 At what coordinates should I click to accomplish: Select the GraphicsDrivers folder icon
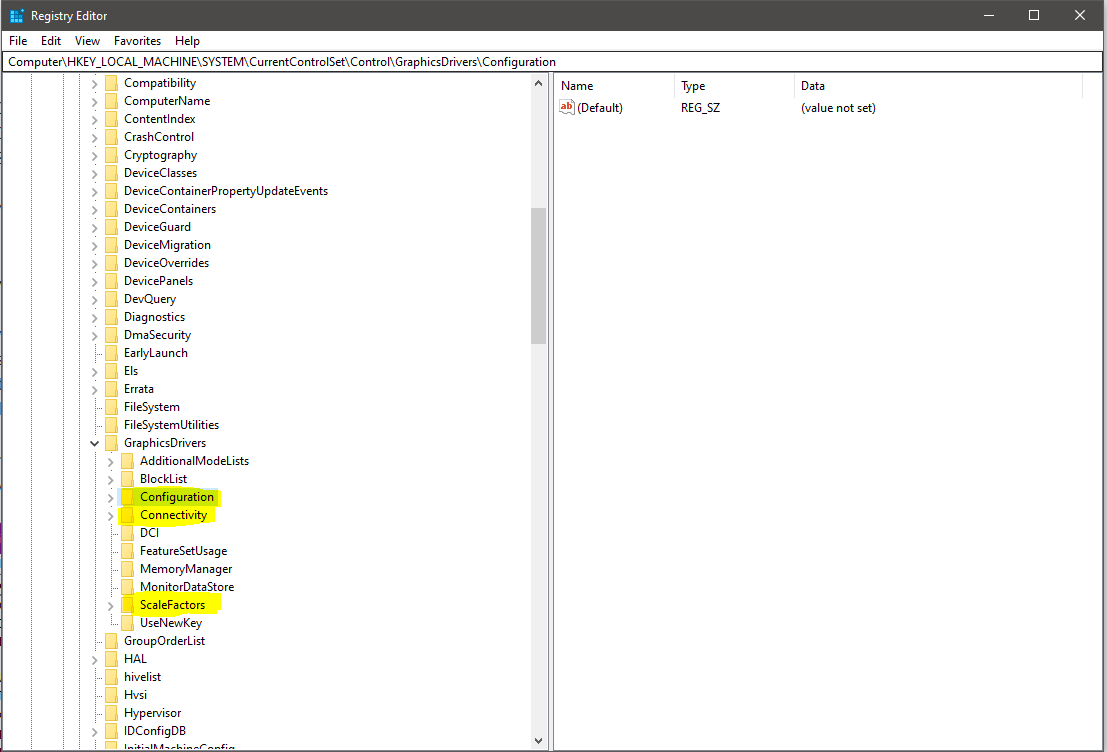(112, 443)
